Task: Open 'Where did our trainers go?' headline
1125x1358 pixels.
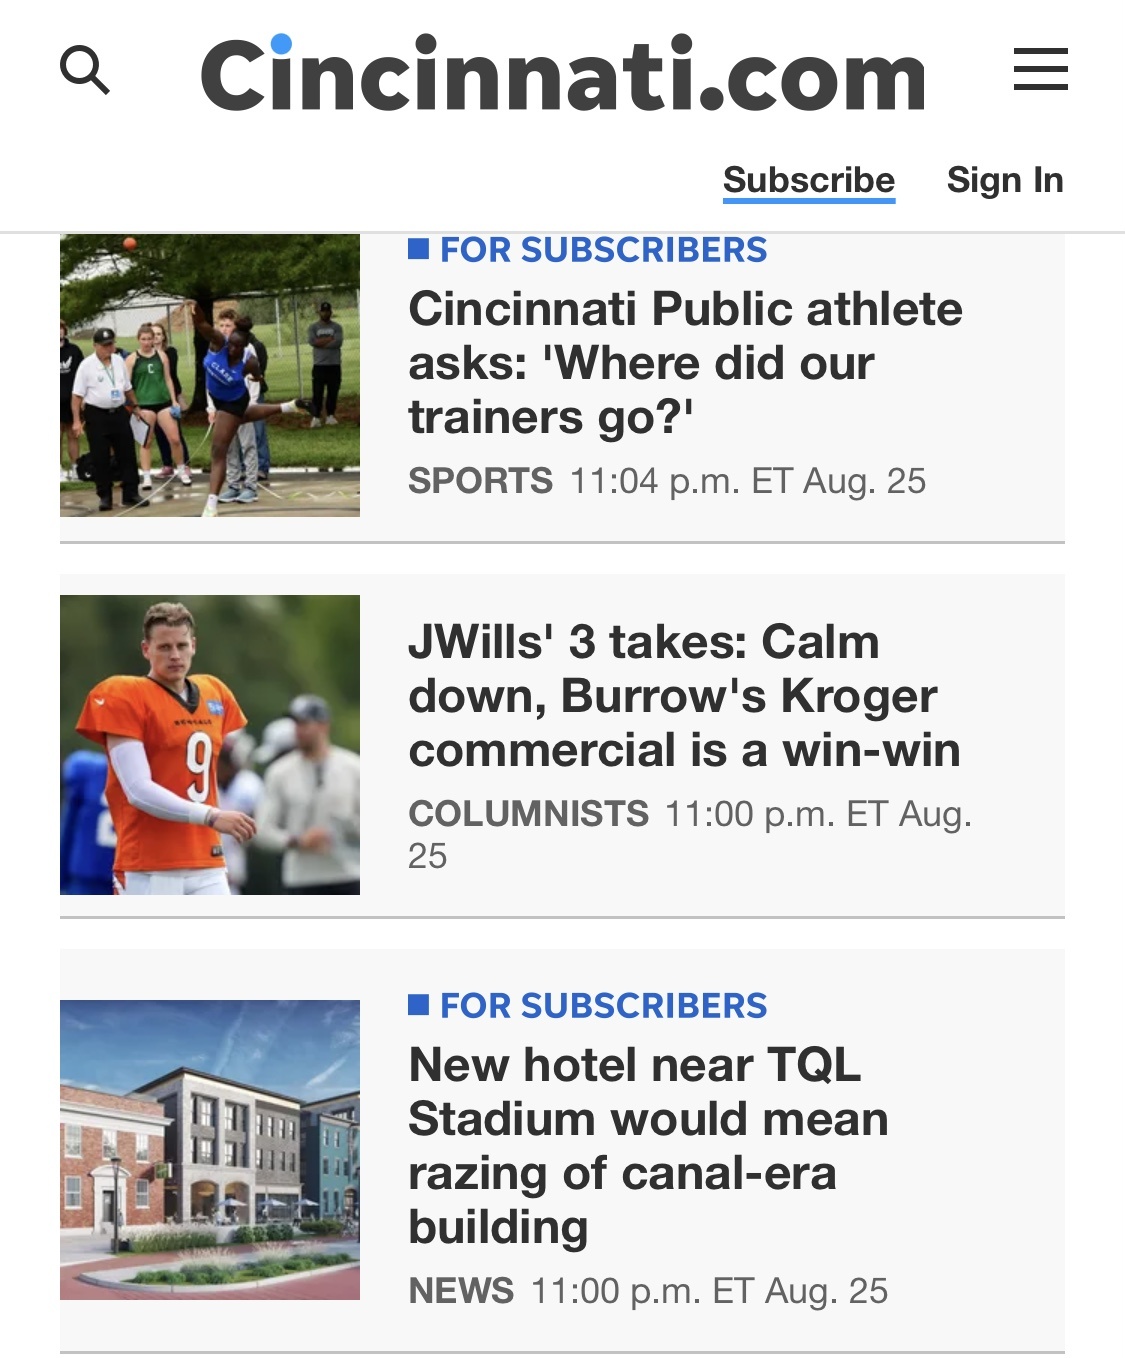Action: pyautogui.click(x=685, y=363)
